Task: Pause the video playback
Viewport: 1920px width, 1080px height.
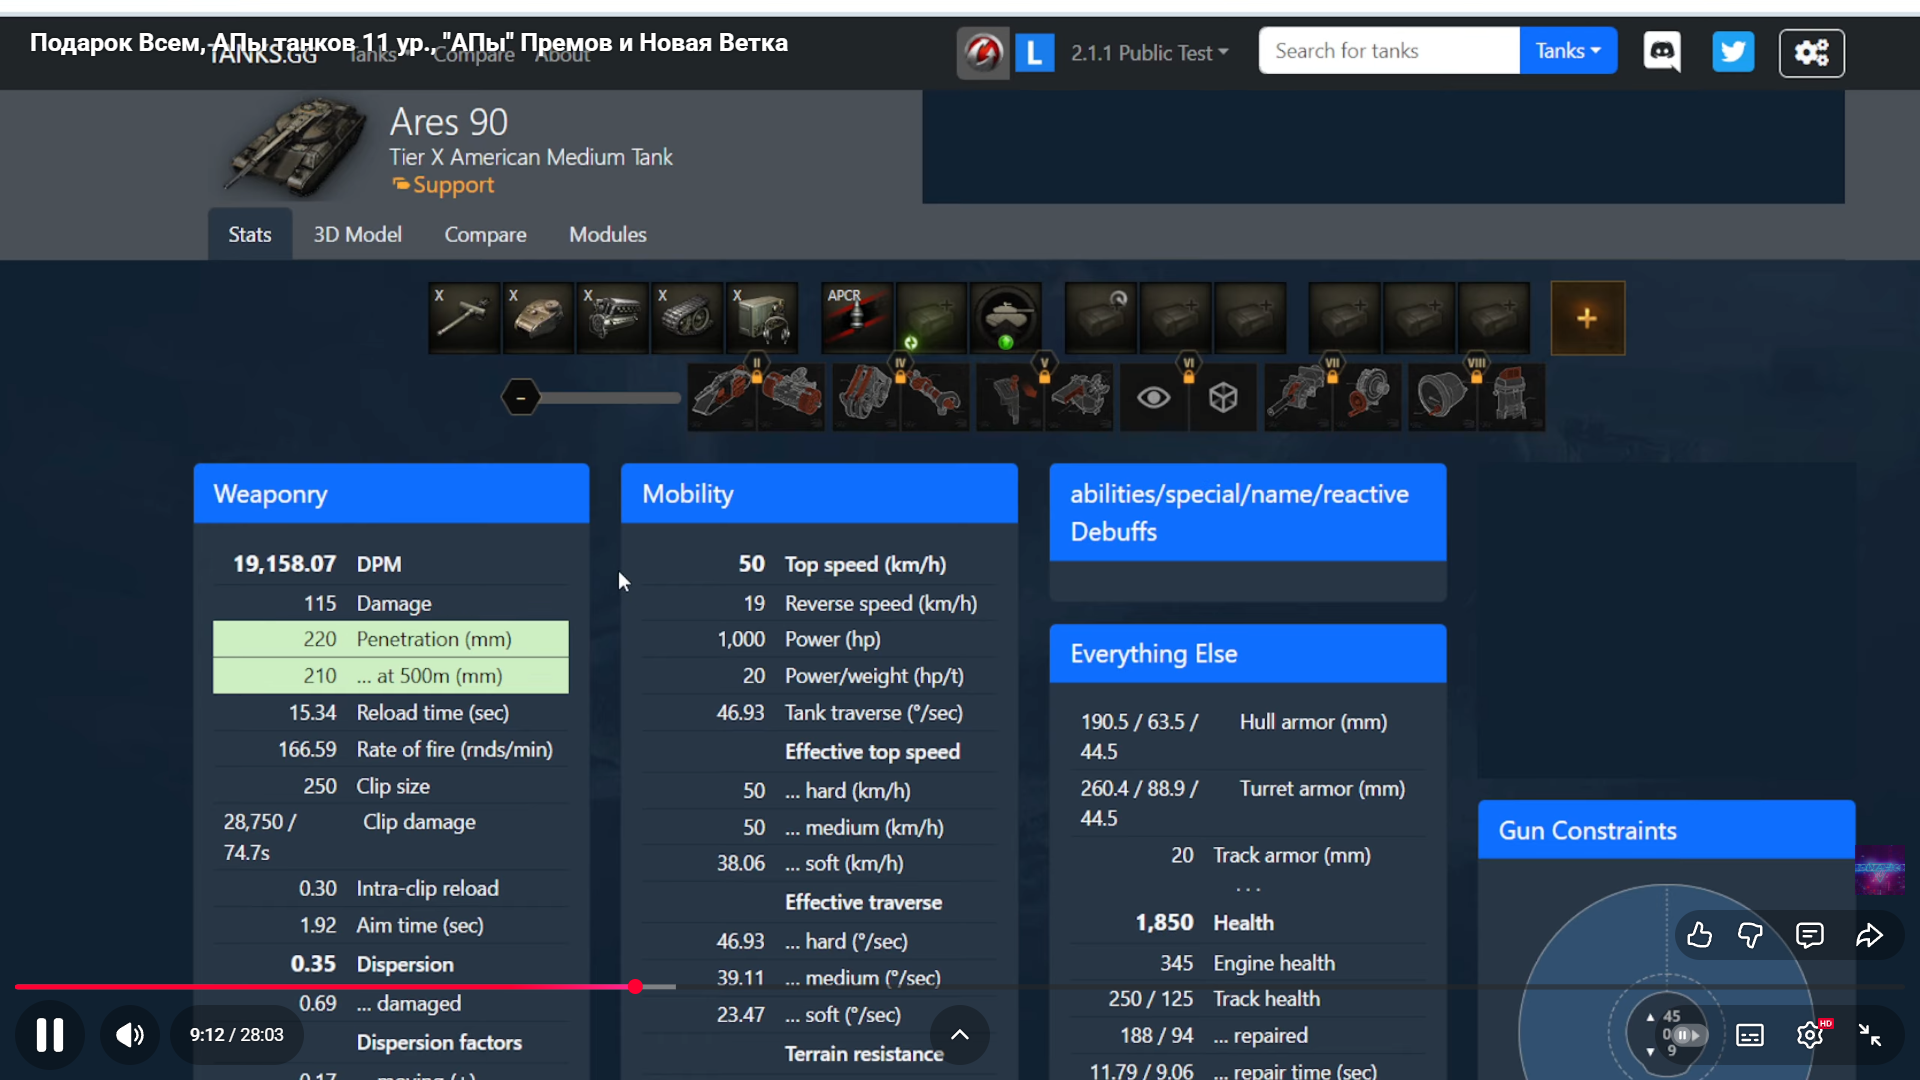Action: (x=50, y=1035)
